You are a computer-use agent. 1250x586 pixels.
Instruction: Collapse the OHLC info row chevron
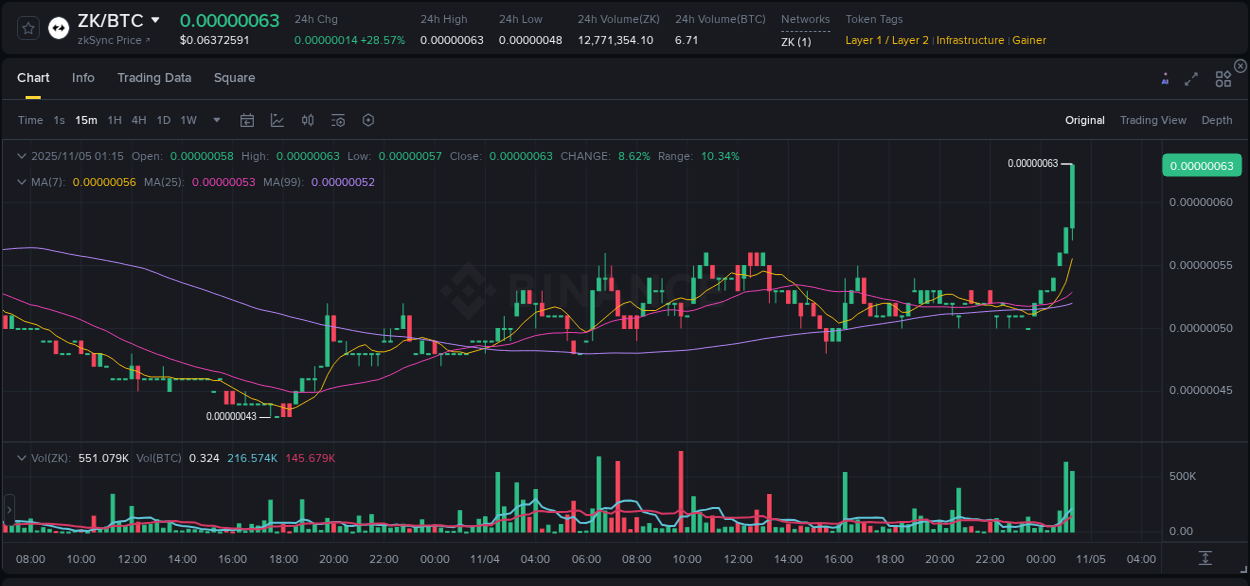pos(21,156)
